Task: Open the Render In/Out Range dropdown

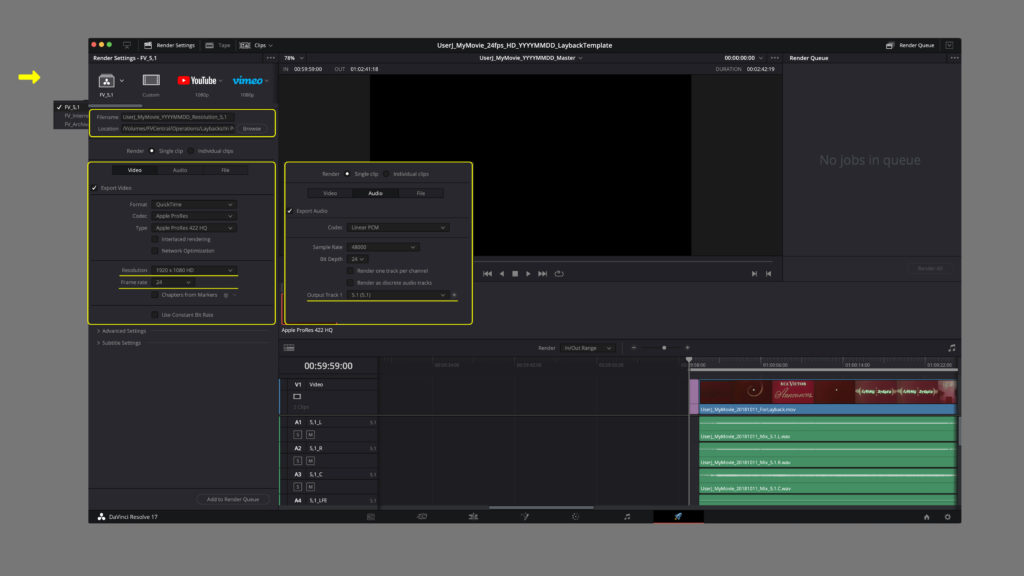Action: pyautogui.click(x=587, y=348)
